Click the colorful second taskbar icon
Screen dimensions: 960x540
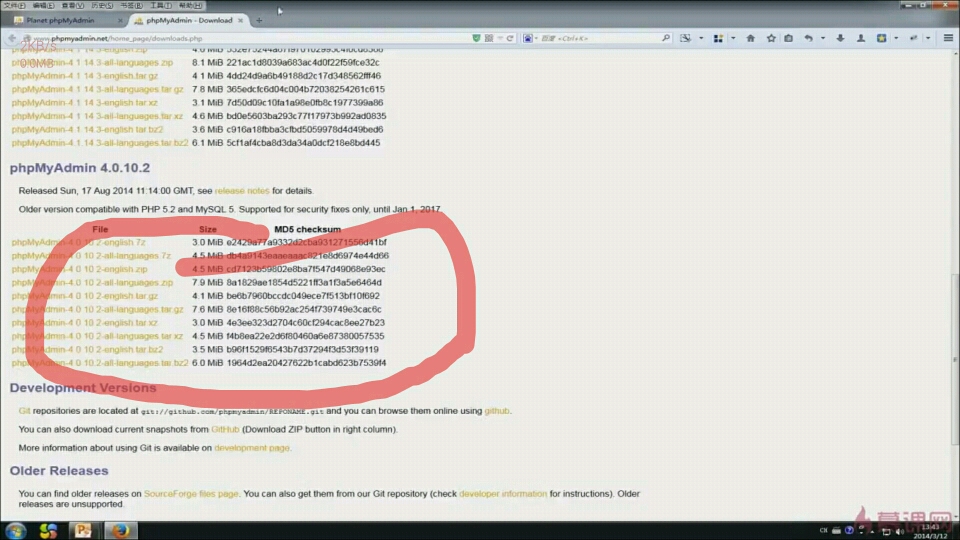click(x=48, y=530)
